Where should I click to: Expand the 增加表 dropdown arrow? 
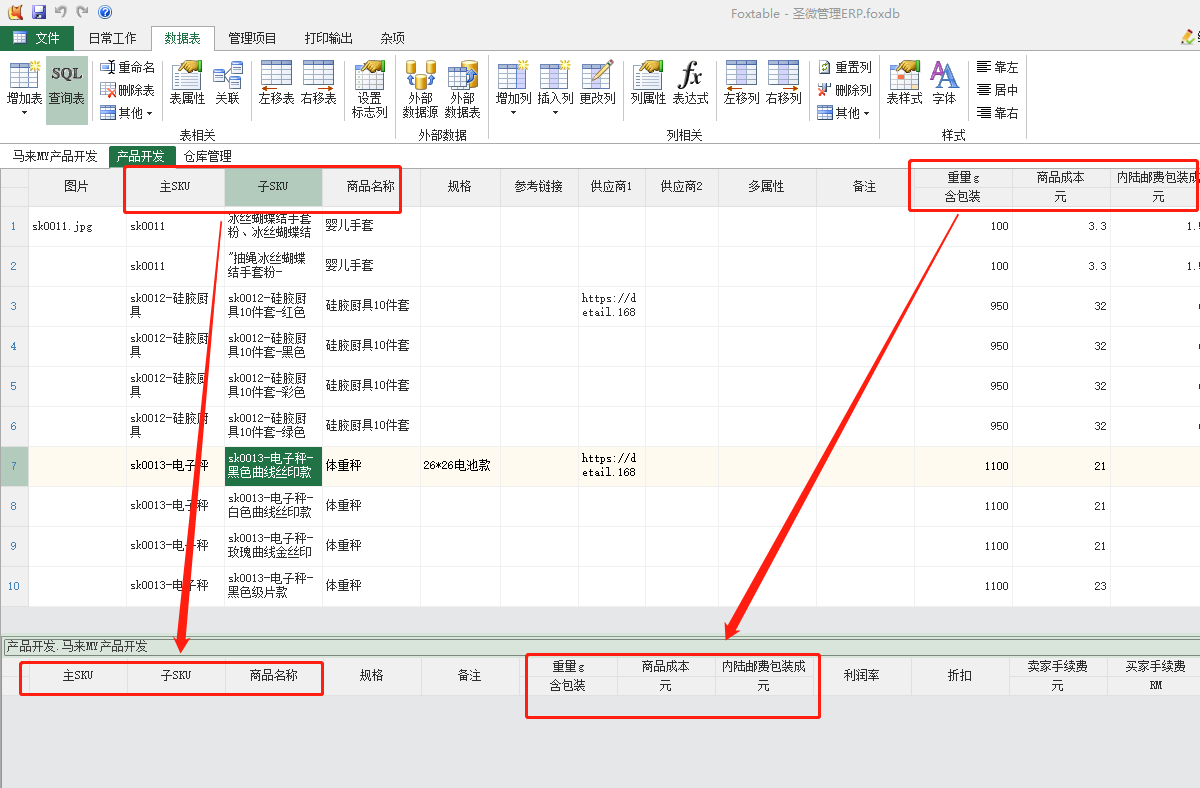tap(24, 113)
